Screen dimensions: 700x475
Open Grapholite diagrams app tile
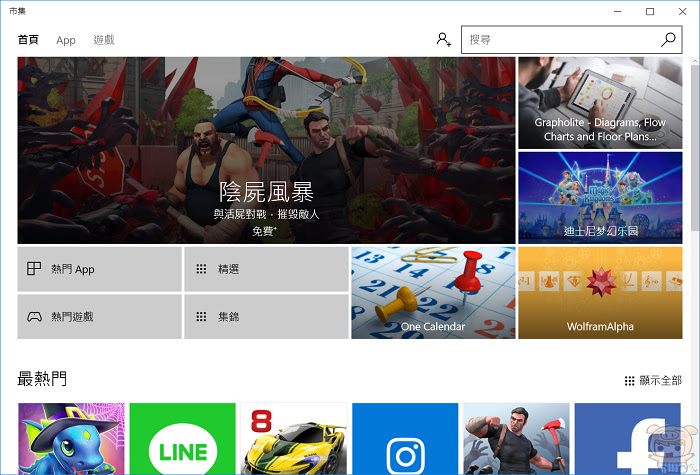600,103
